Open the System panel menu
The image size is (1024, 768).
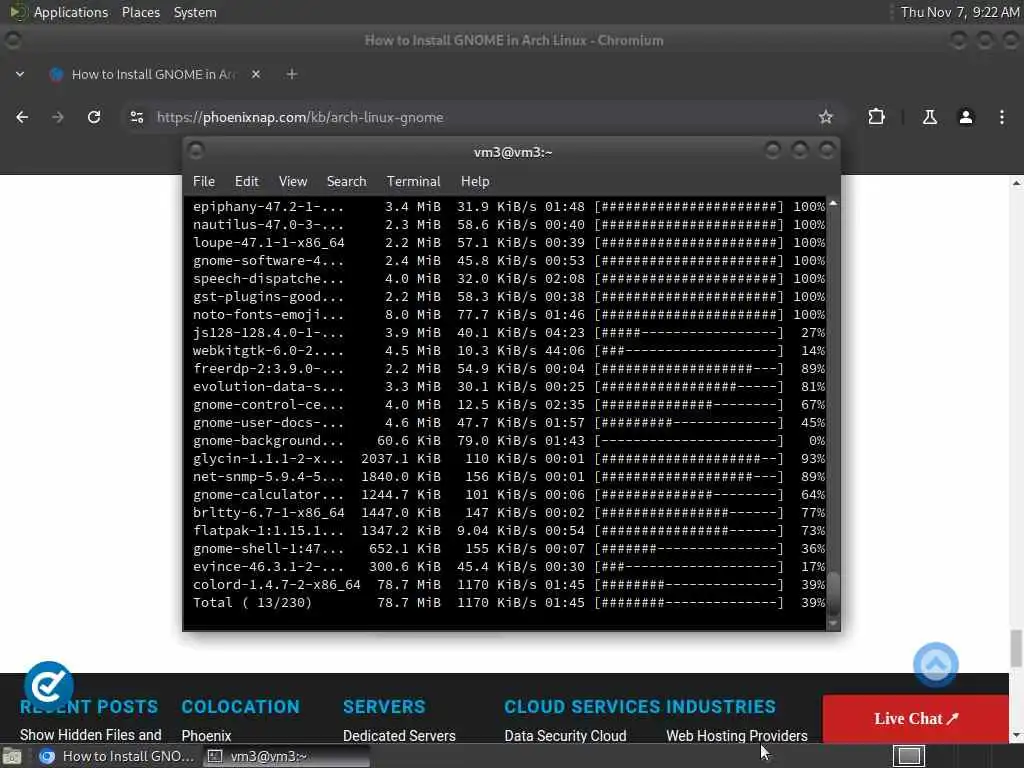click(x=195, y=12)
